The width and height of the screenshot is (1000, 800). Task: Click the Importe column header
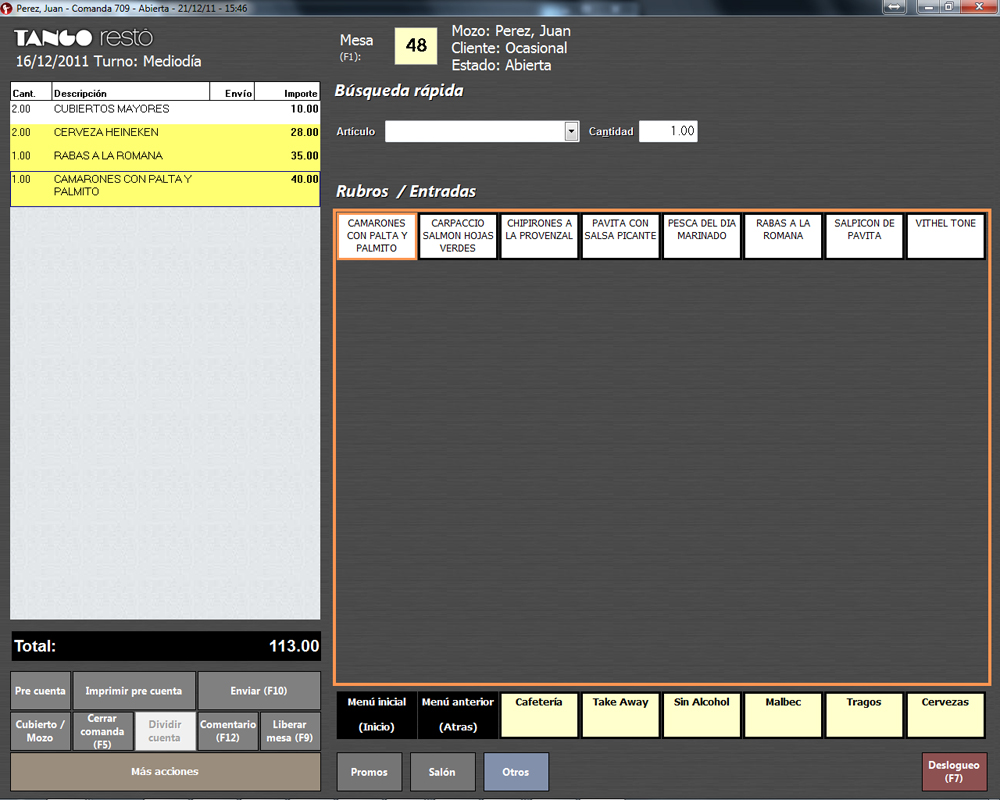[x=288, y=93]
